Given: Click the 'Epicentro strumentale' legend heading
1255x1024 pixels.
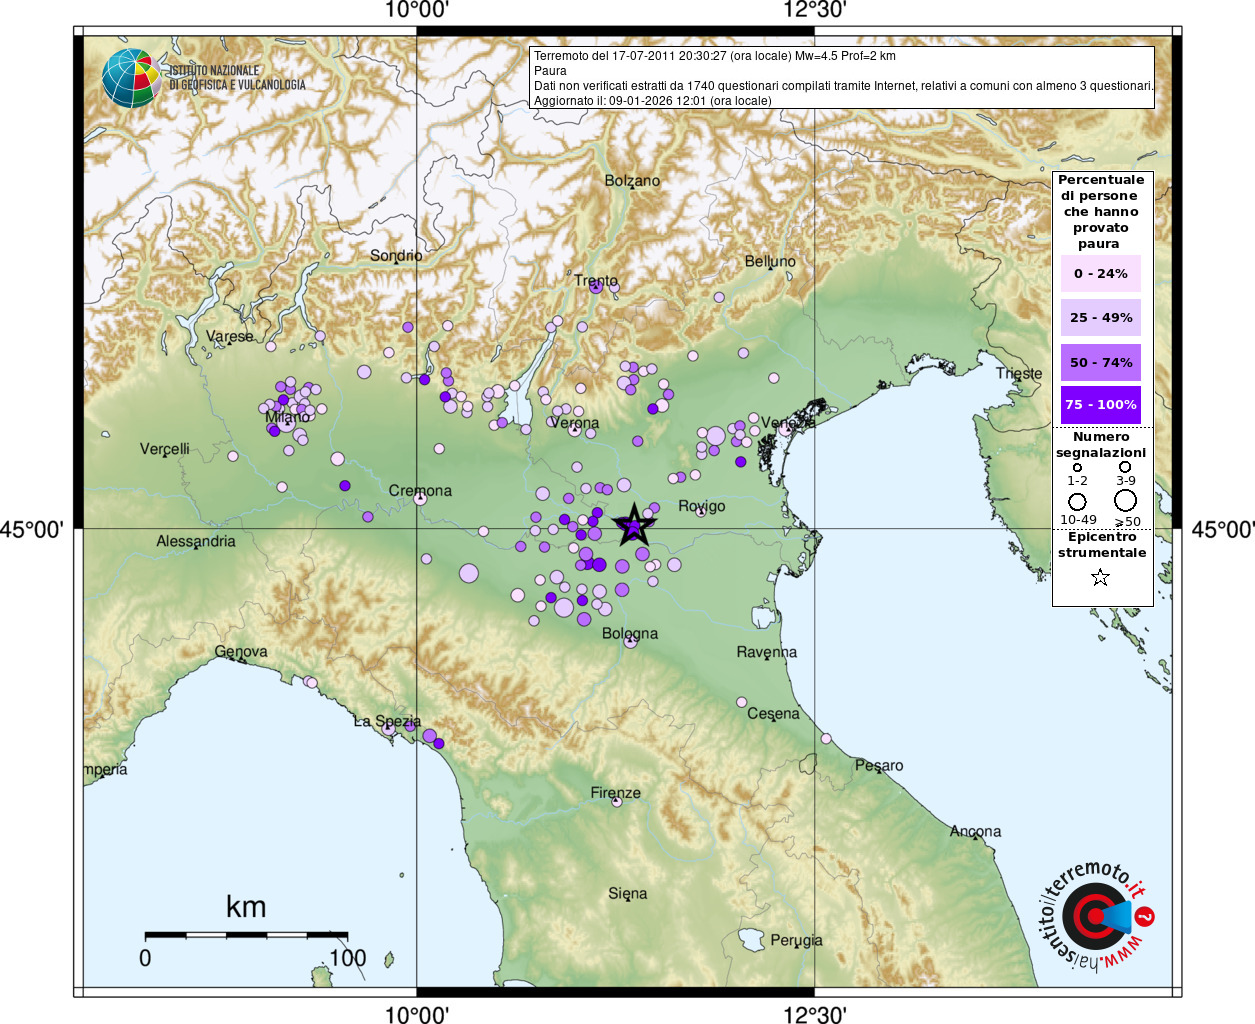Looking at the screenshot, I should click(1102, 545).
